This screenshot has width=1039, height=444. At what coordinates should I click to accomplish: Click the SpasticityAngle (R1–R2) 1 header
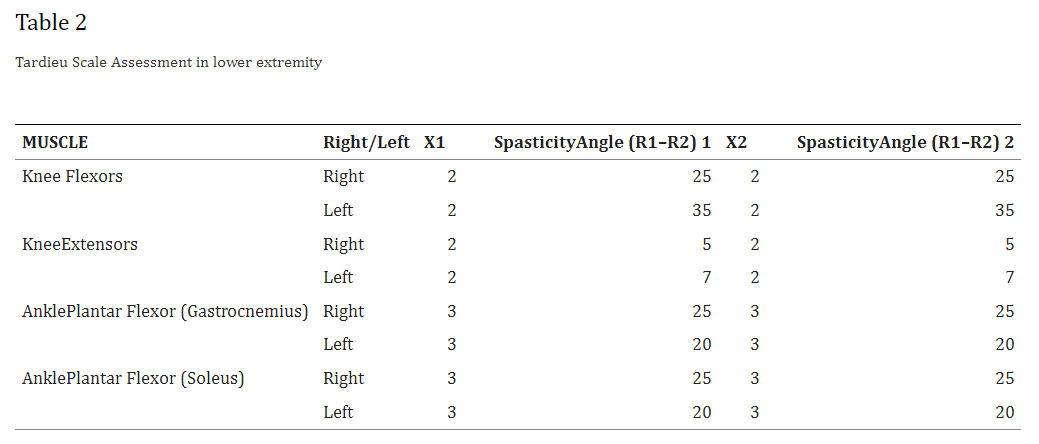[x=602, y=142]
